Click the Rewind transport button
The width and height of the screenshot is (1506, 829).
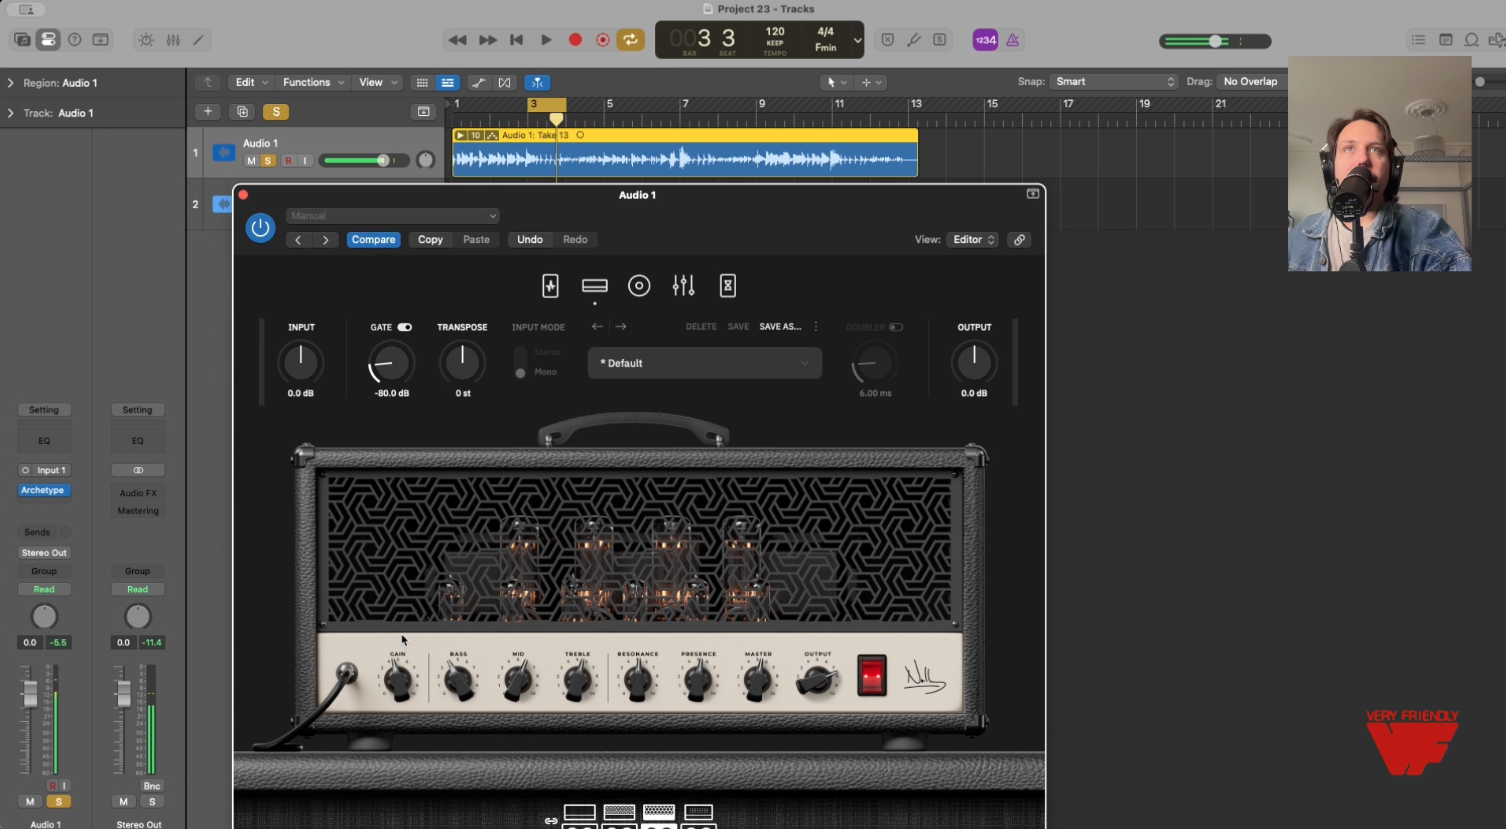point(457,40)
